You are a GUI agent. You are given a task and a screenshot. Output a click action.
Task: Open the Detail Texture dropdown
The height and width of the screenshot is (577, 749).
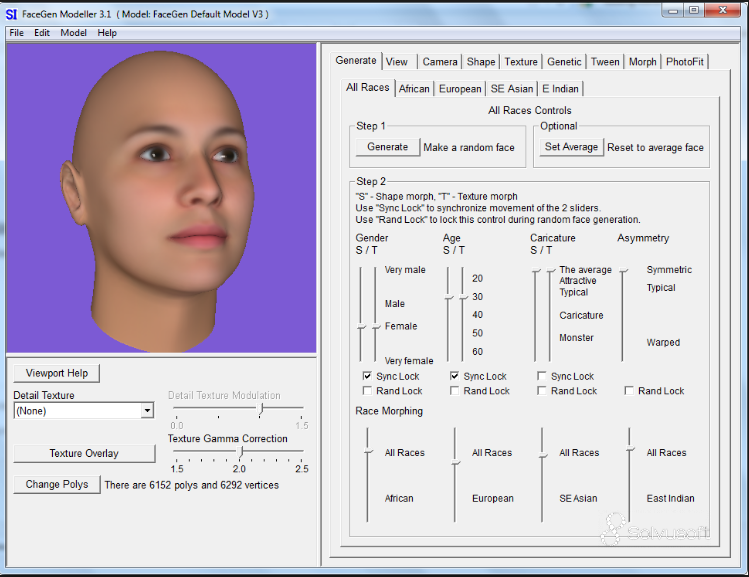tap(148, 411)
